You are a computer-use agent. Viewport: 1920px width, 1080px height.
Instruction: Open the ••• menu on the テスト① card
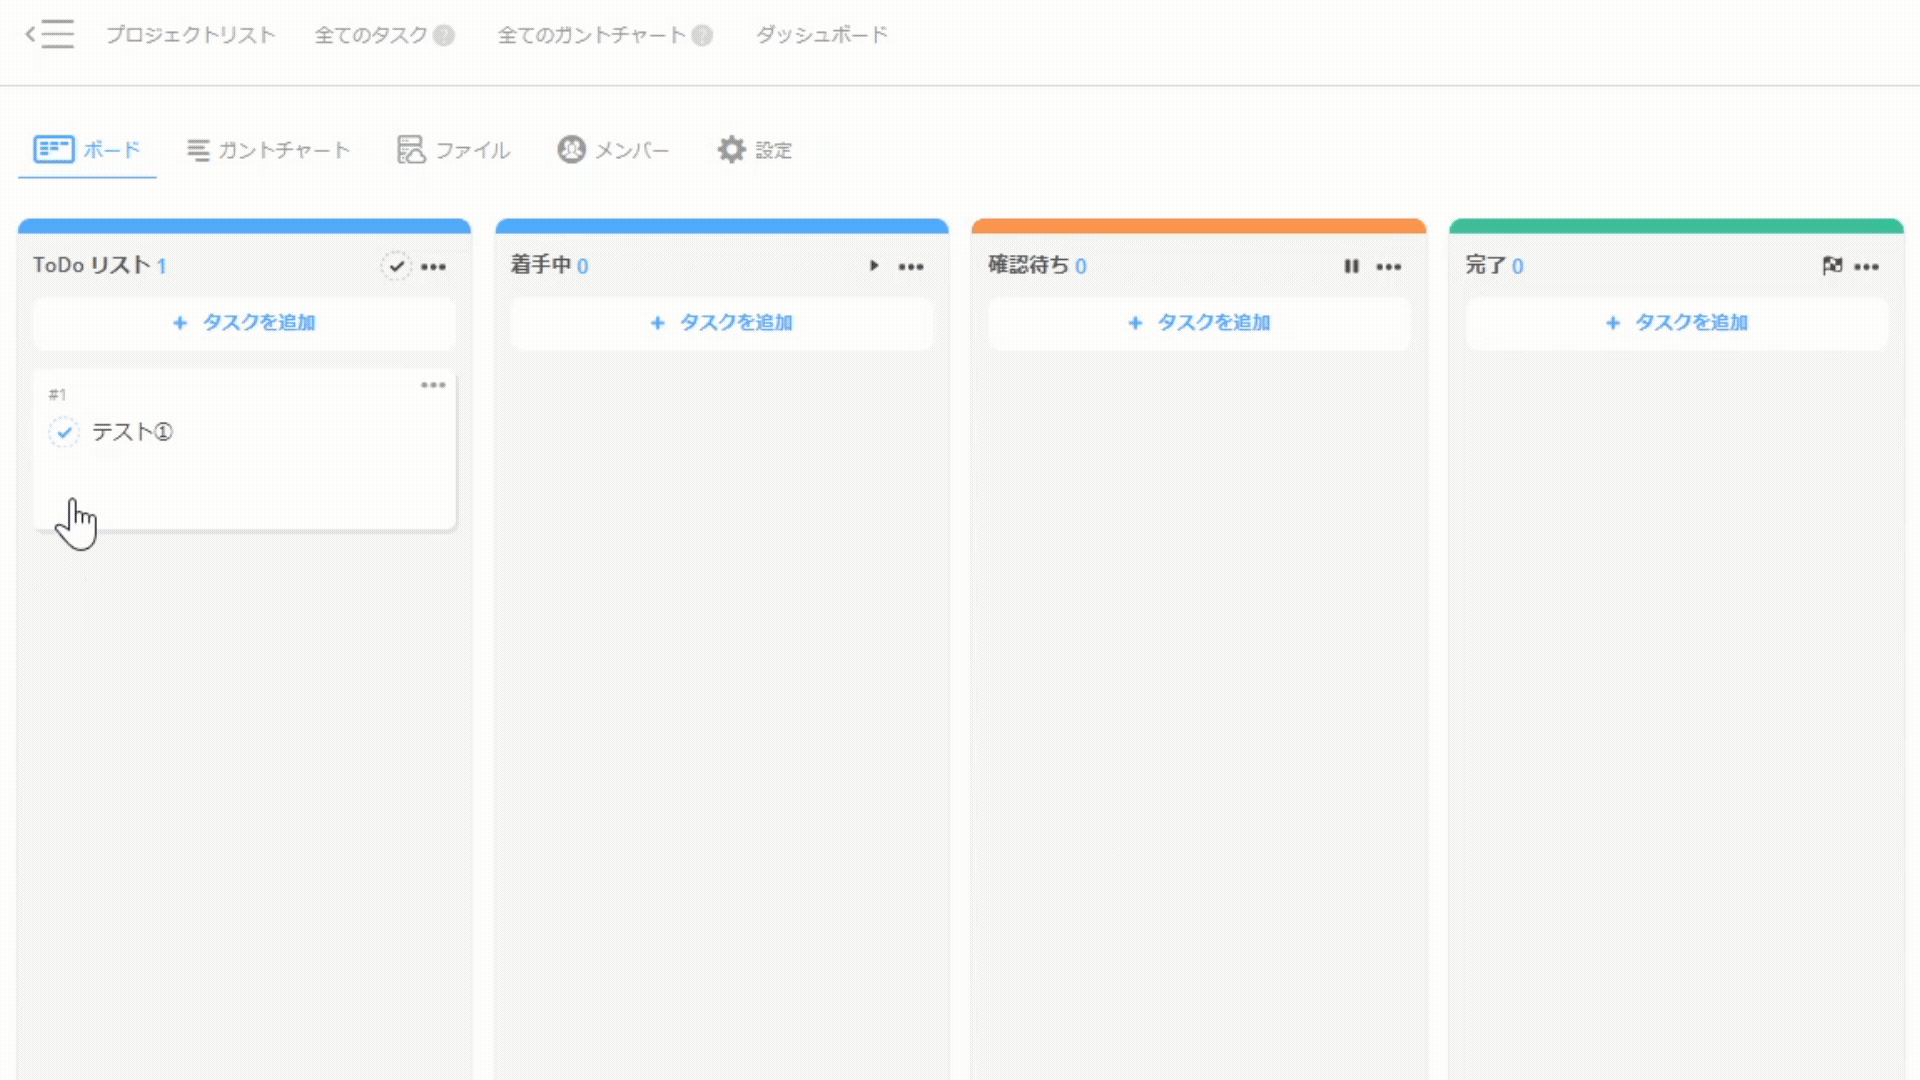[433, 385]
